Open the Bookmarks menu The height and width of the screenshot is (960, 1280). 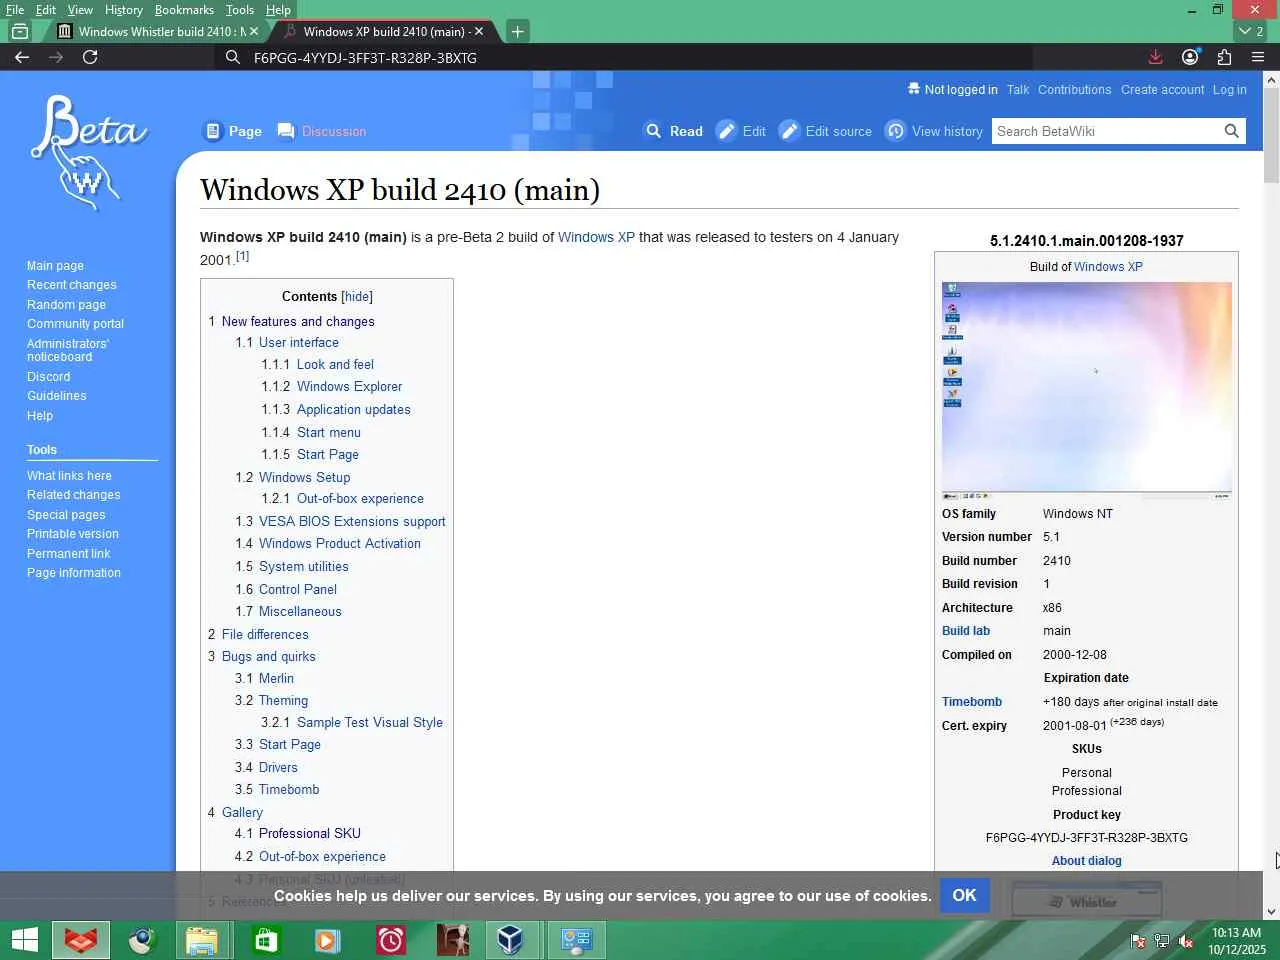pos(184,10)
